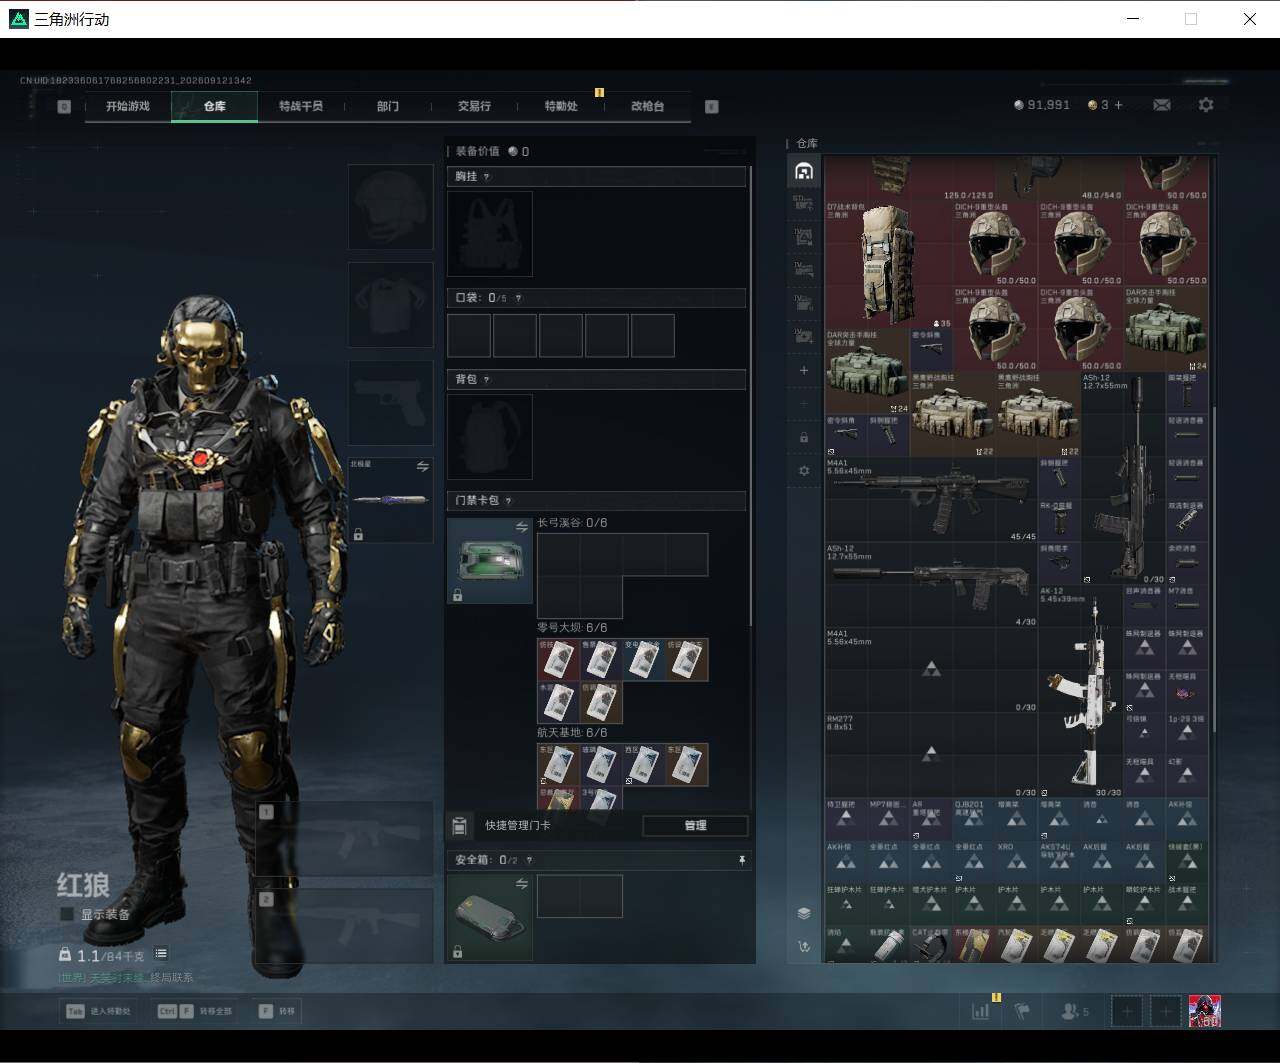Click the weight details list icon

click(x=161, y=954)
